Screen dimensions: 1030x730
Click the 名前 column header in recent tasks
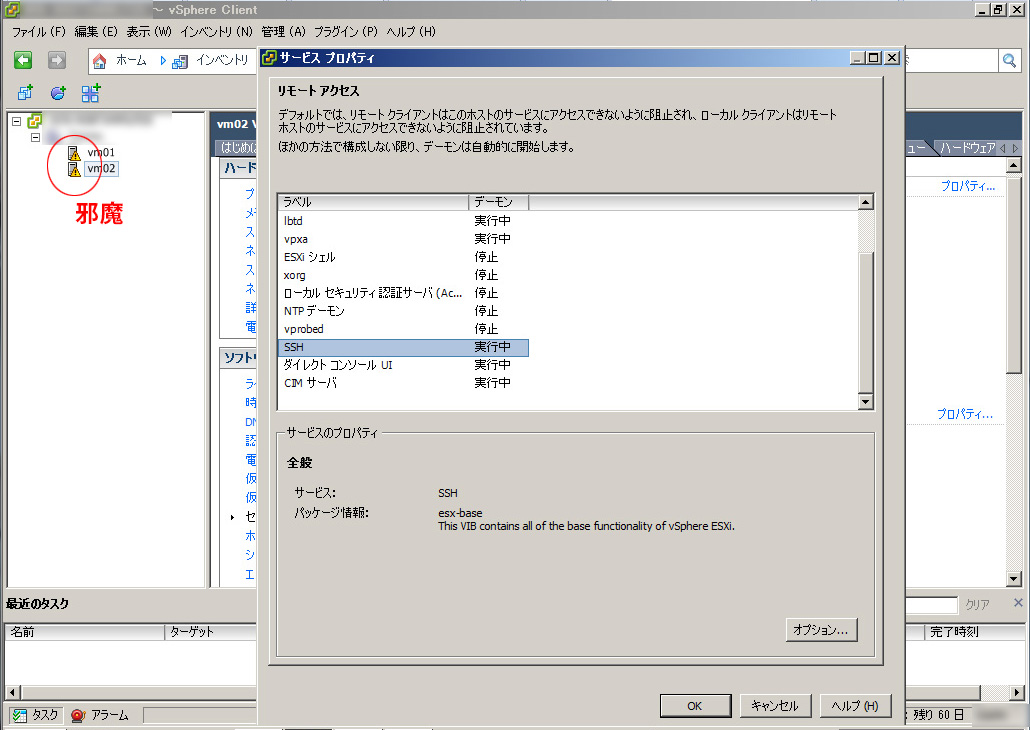click(x=85, y=631)
